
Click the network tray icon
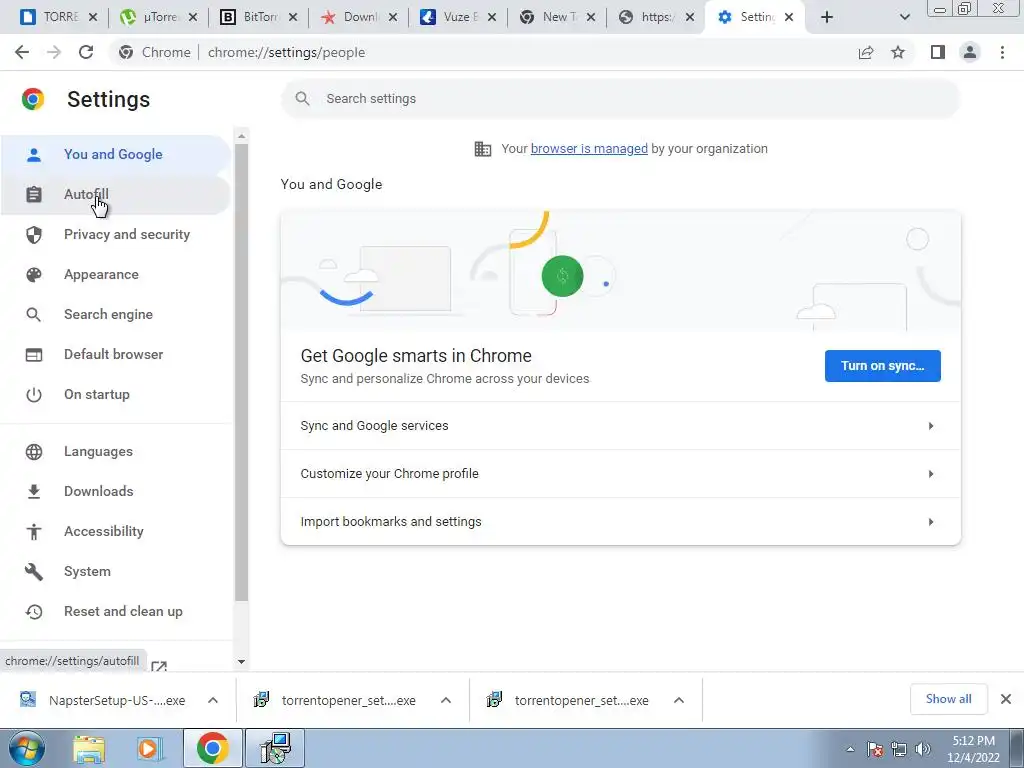(x=899, y=749)
